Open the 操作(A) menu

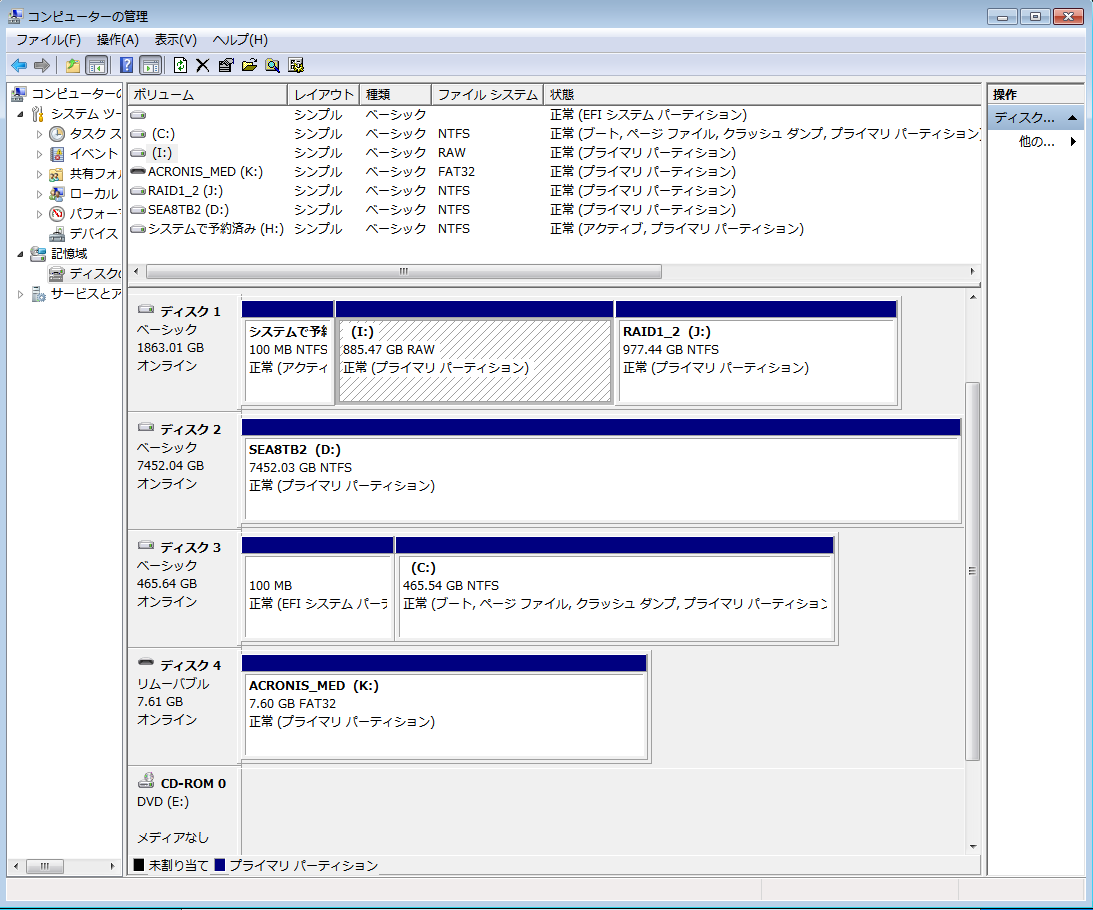click(x=117, y=40)
